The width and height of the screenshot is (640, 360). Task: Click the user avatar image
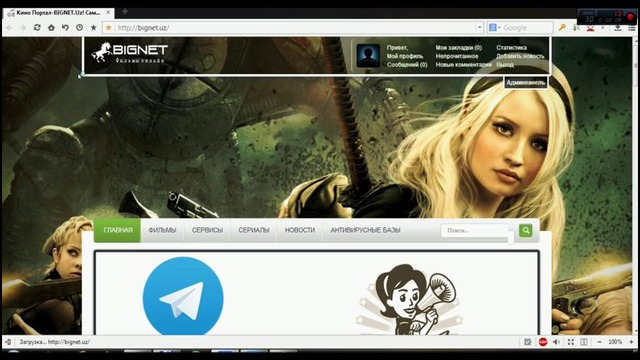[x=368, y=56]
